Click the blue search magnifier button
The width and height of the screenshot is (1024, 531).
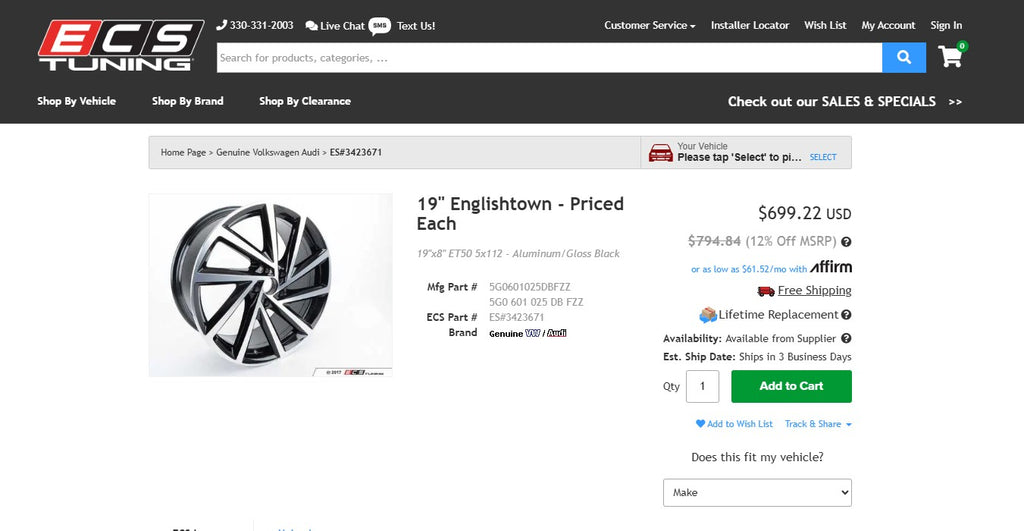904,57
